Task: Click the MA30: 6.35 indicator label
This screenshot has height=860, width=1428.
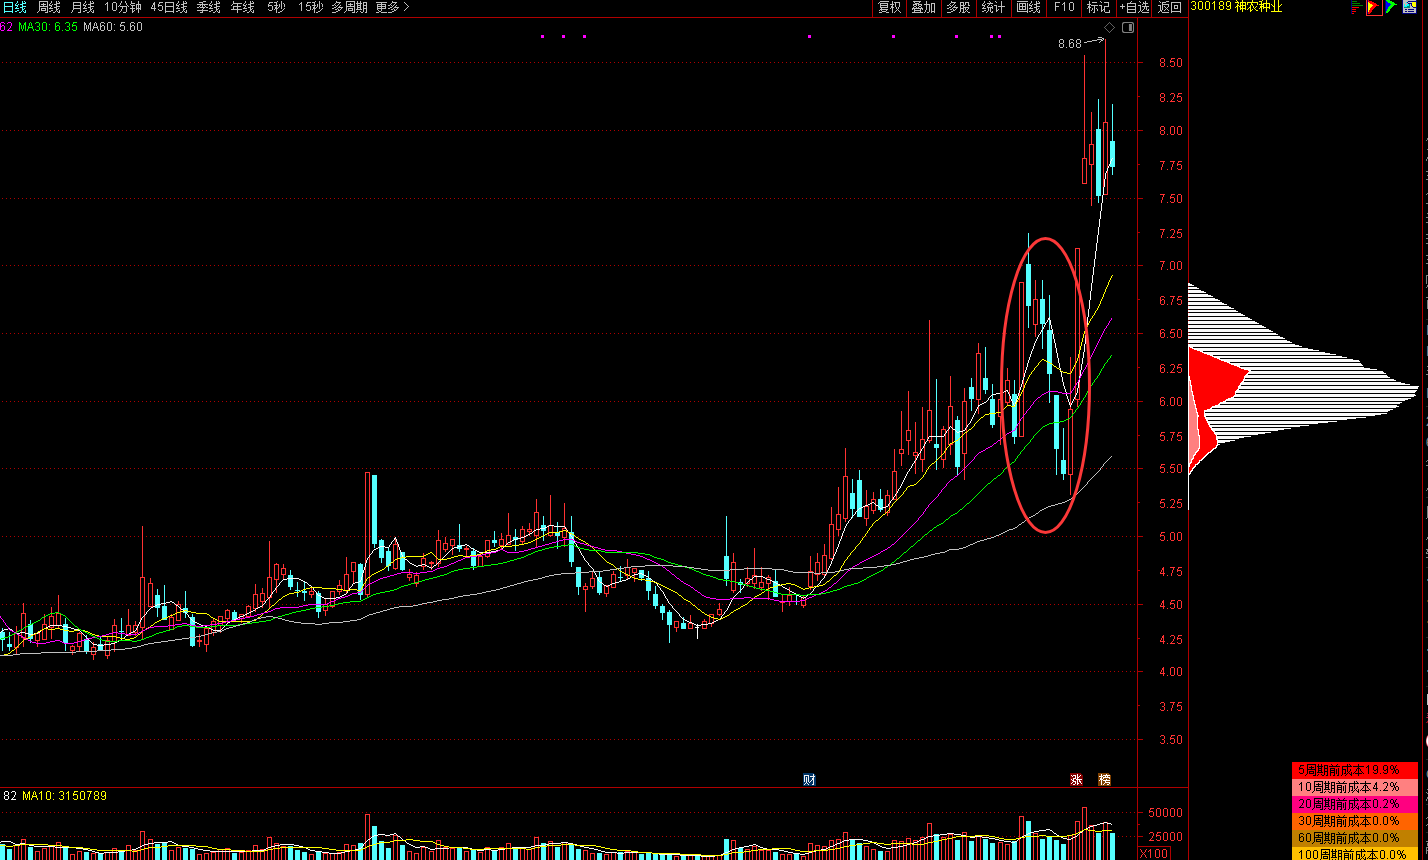Action: click(x=48, y=27)
